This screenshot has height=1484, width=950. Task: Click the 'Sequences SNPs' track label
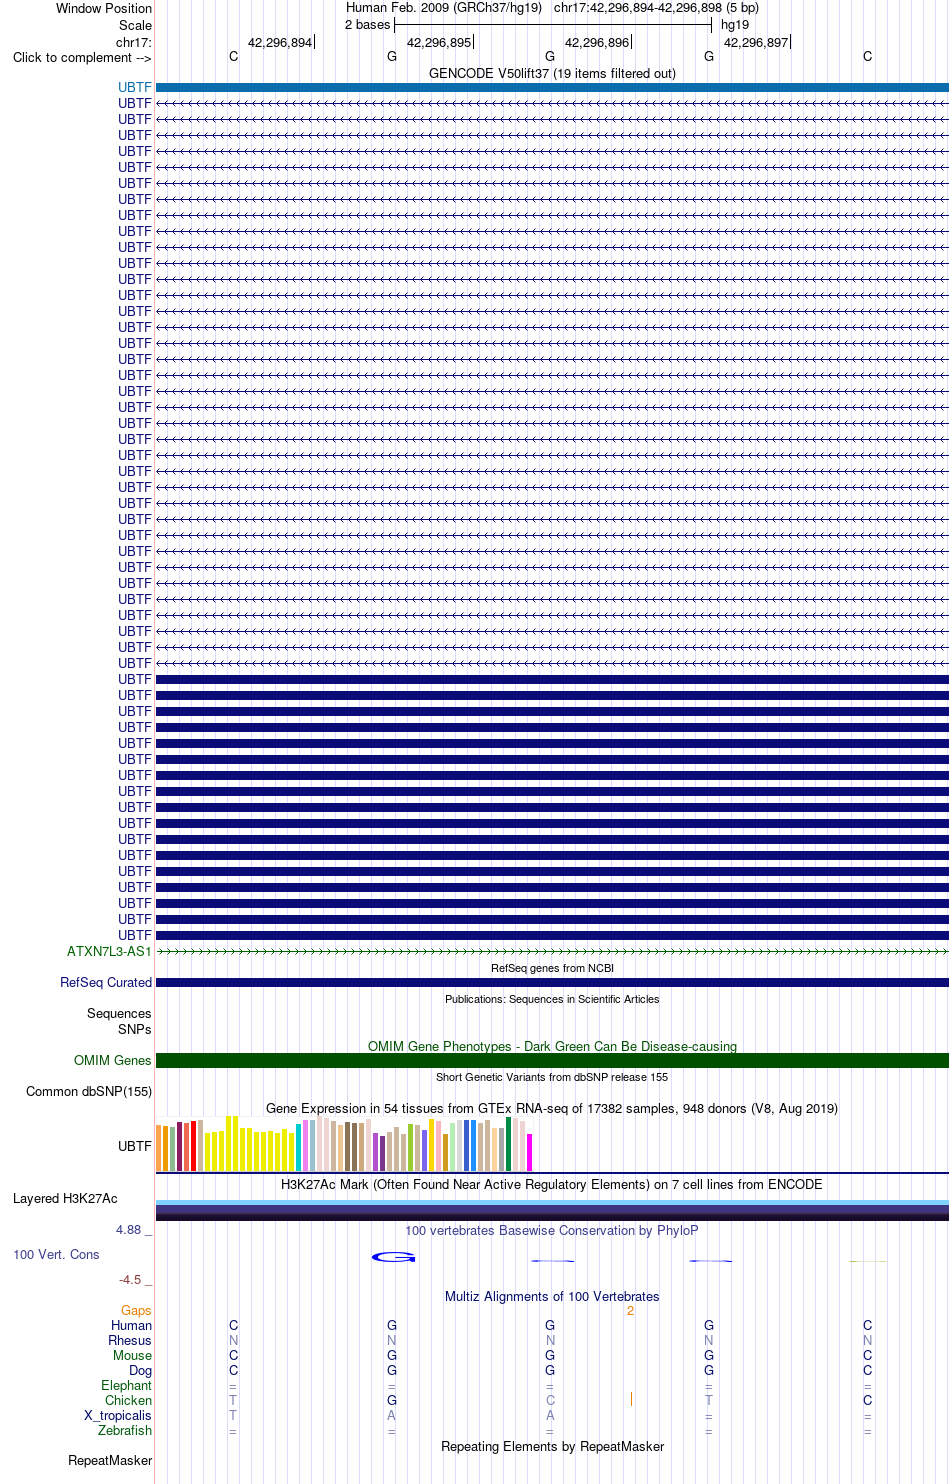(119, 1021)
